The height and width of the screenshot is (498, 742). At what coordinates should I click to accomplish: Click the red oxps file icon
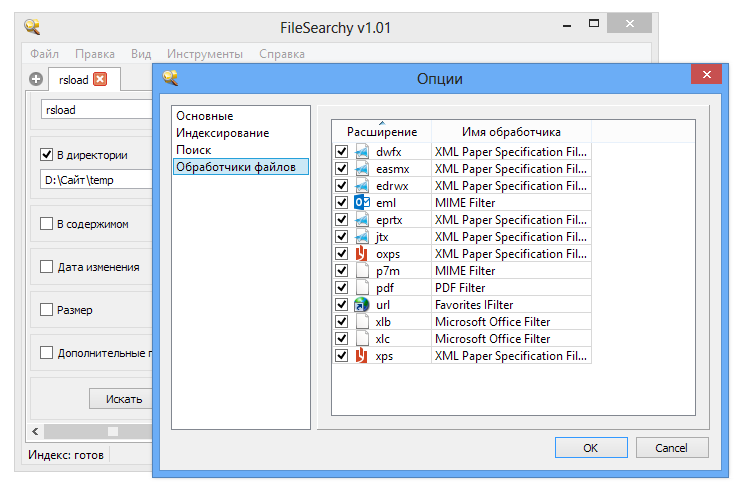[362, 254]
